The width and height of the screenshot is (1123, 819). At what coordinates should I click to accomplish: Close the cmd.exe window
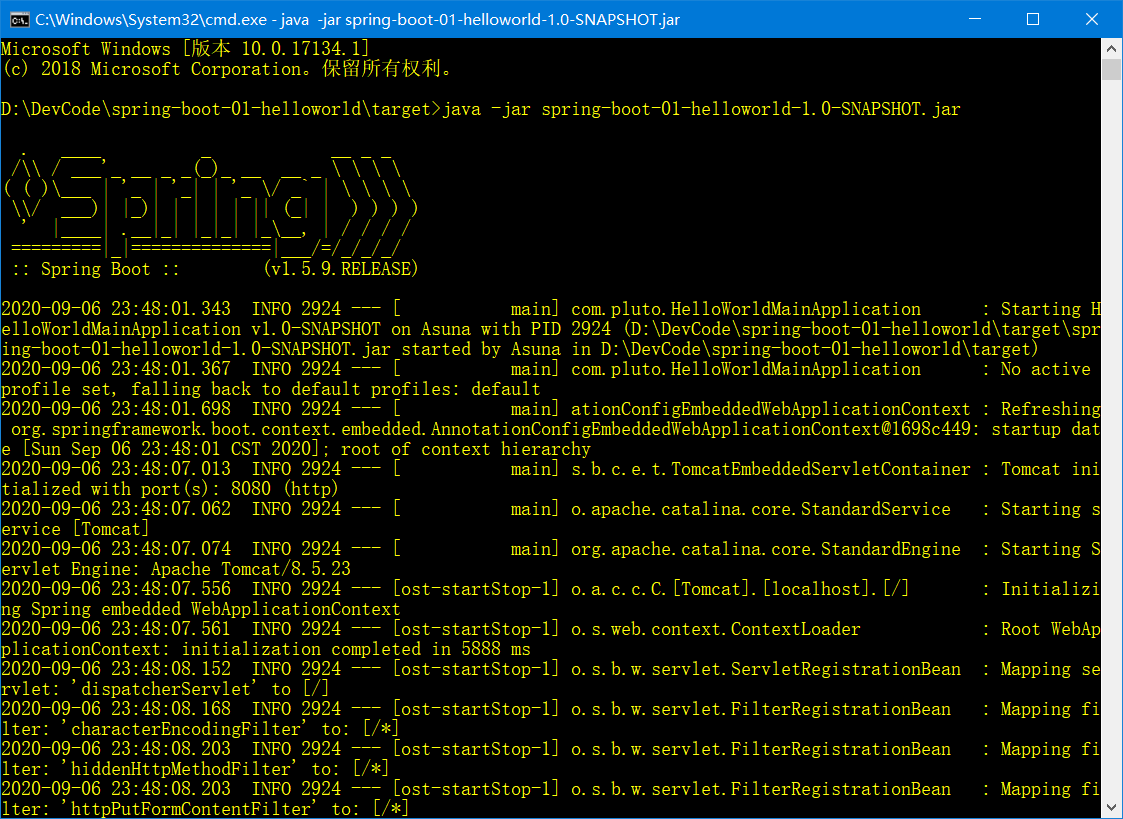point(1091,19)
